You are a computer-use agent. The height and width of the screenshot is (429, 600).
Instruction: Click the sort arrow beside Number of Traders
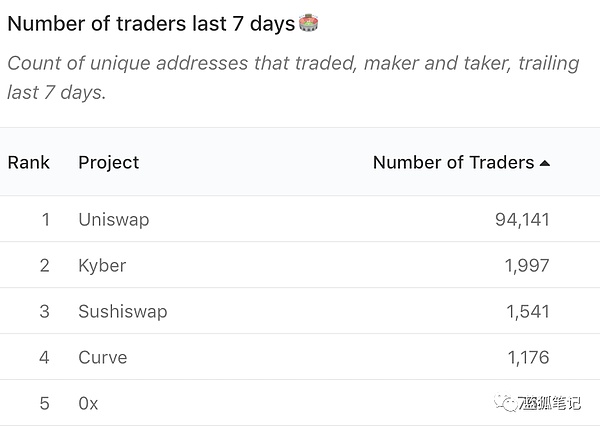545,162
